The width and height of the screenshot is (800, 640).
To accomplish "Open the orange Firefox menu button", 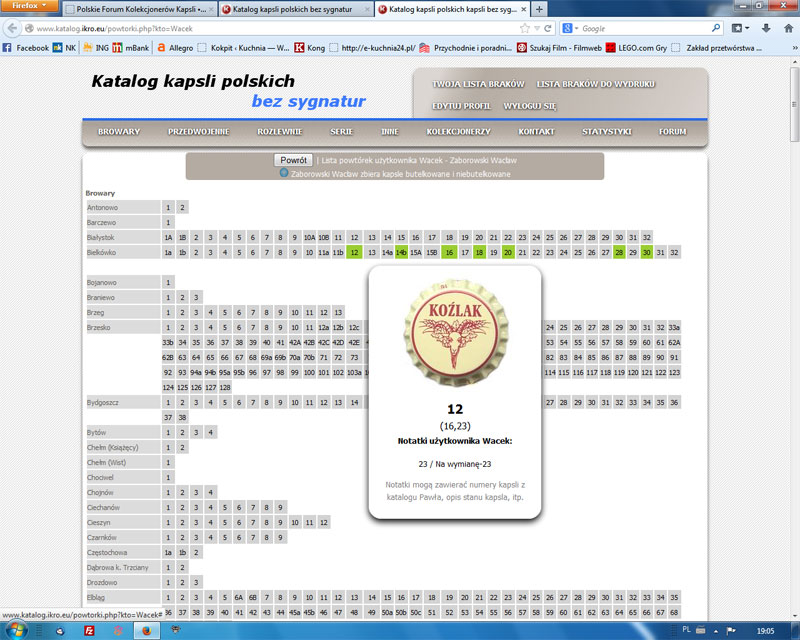I will 32,7.
